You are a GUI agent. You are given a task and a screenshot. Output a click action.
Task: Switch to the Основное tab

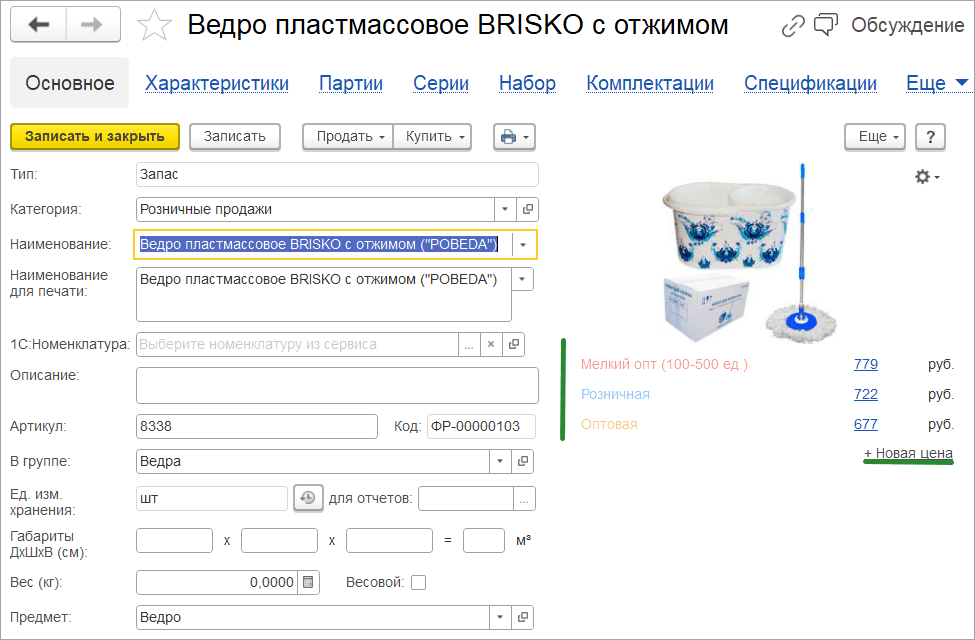[70, 83]
